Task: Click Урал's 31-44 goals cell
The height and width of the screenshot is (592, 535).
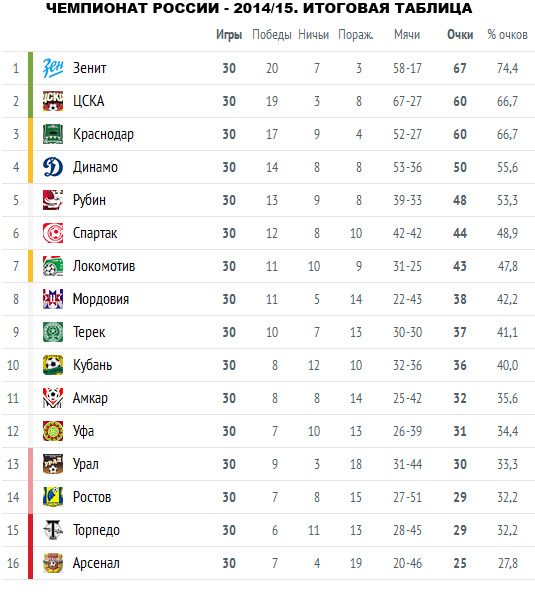Action: (407, 464)
